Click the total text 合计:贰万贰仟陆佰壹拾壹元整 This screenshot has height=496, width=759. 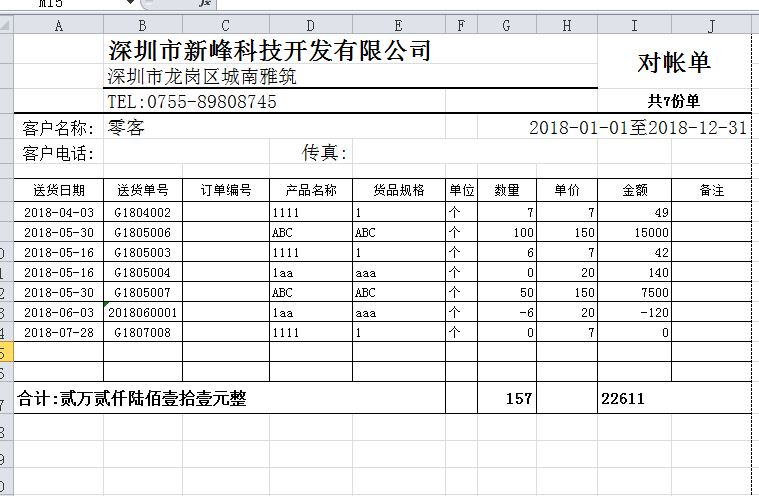(132, 398)
